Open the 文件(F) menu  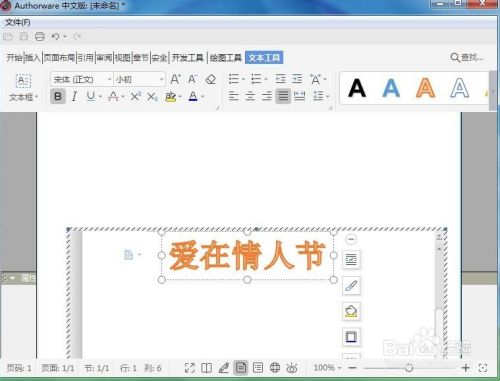pos(17,22)
